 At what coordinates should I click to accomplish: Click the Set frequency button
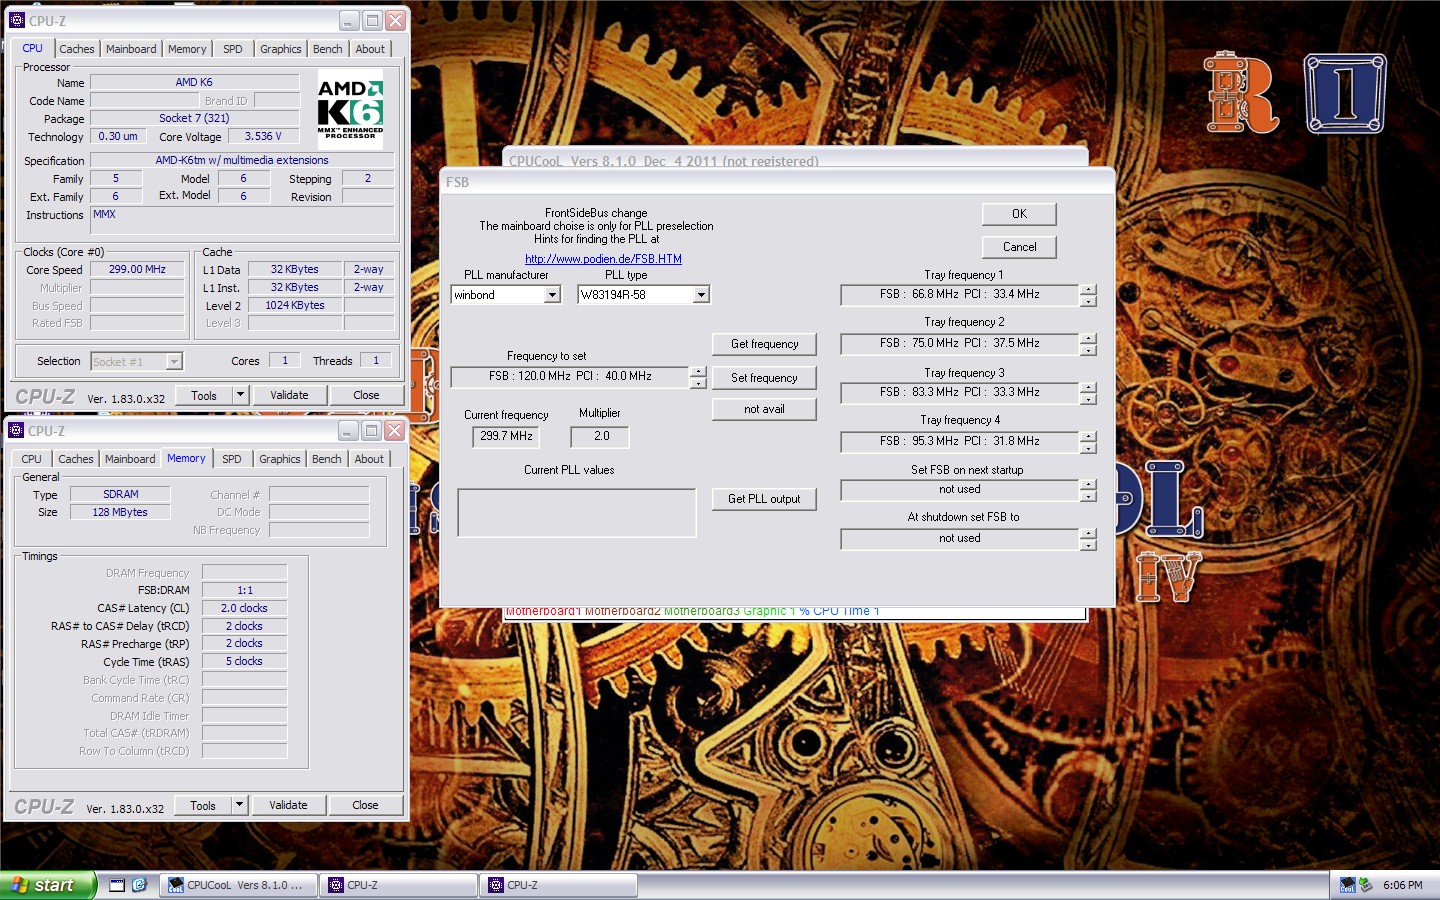[764, 378]
